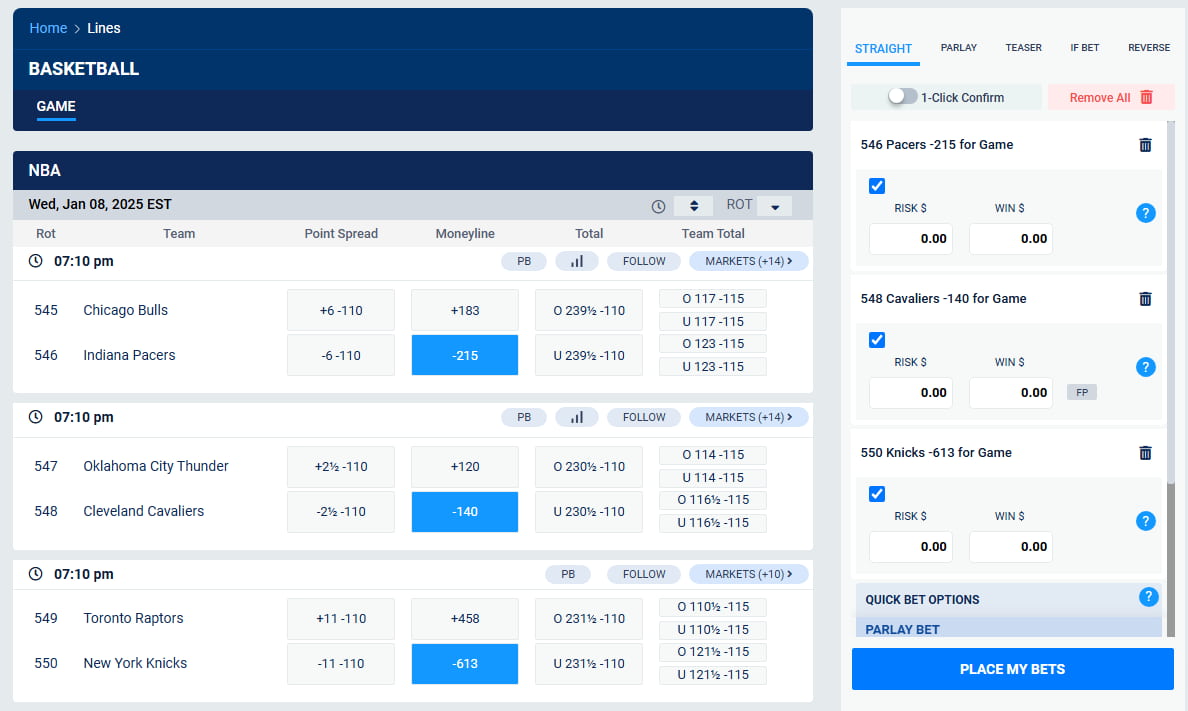
Task: Select Chicago Bulls +183 moneyline
Action: point(464,310)
